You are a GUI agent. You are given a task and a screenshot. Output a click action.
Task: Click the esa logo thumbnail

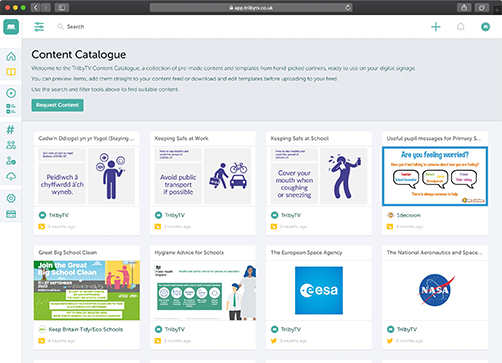tap(319, 290)
